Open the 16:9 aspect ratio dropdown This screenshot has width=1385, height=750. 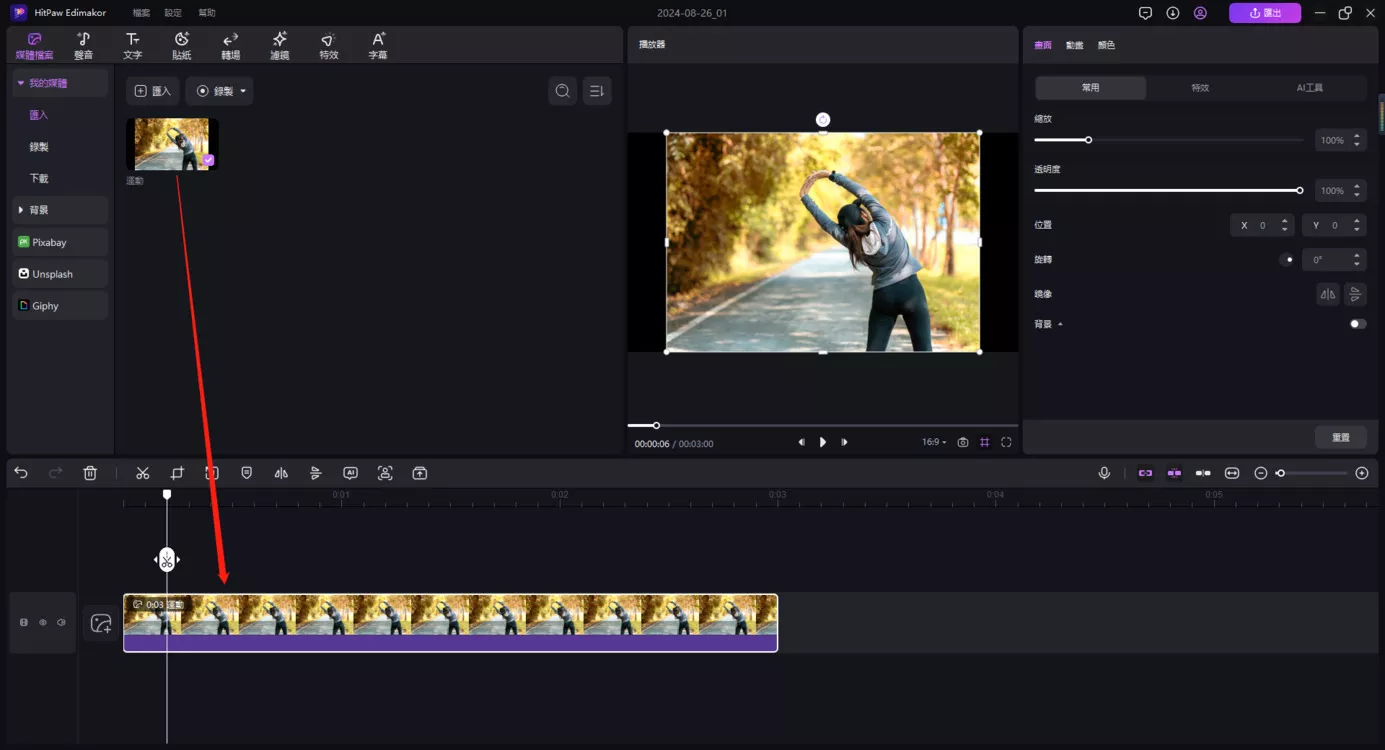coord(934,442)
